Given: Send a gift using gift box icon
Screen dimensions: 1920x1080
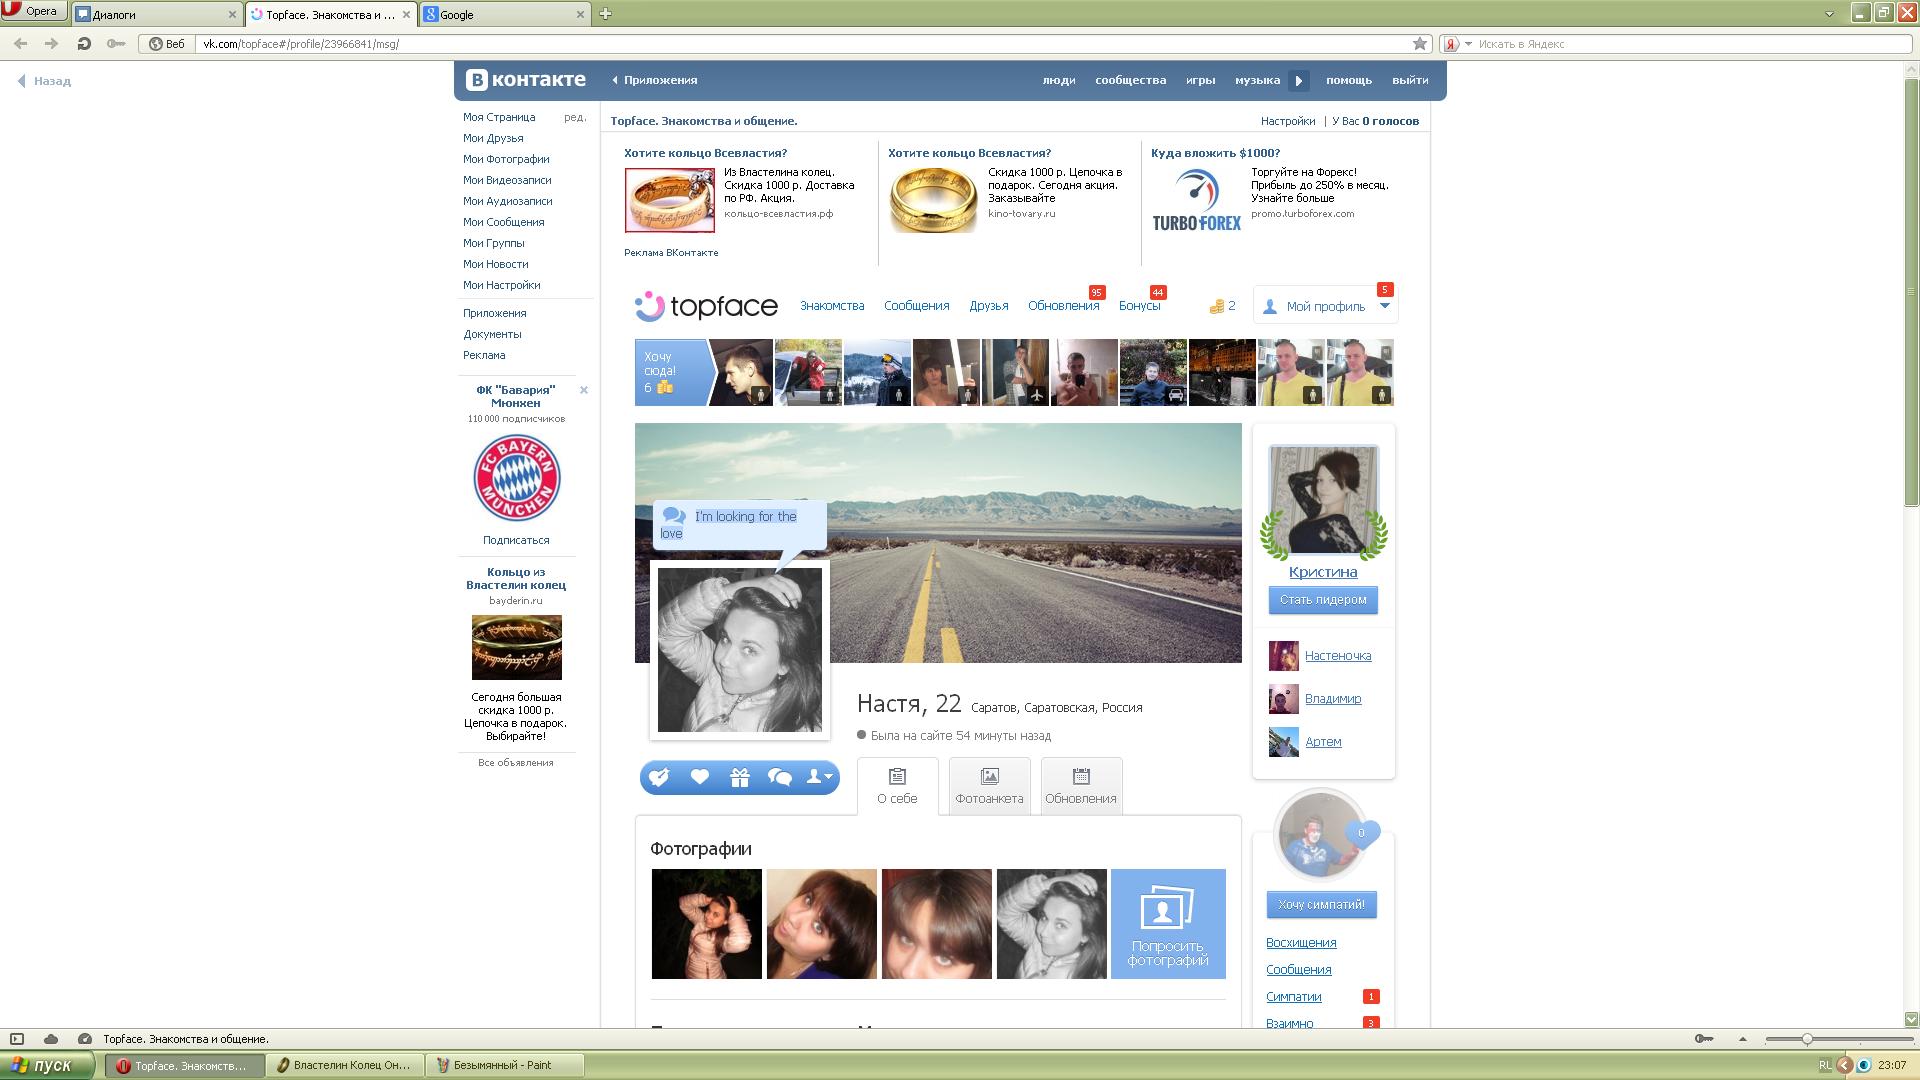Looking at the screenshot, I should tap(740, 777).
